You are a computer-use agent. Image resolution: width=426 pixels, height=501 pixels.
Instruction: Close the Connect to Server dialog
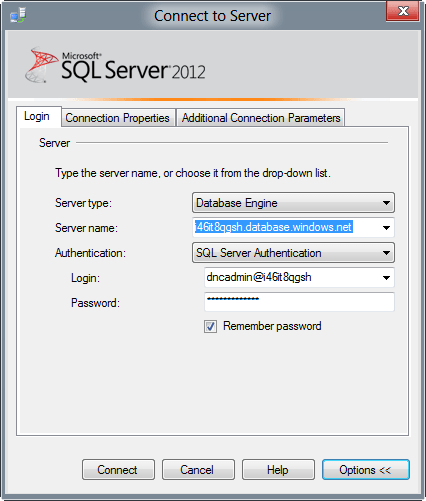[x=402, y=11]
